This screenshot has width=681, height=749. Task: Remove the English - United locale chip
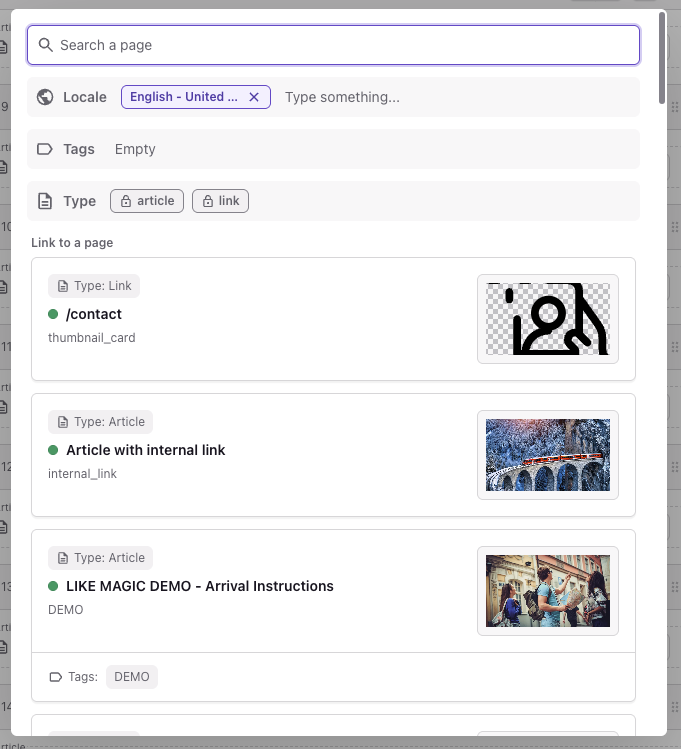pyautogui.click(x=254, y=97)
